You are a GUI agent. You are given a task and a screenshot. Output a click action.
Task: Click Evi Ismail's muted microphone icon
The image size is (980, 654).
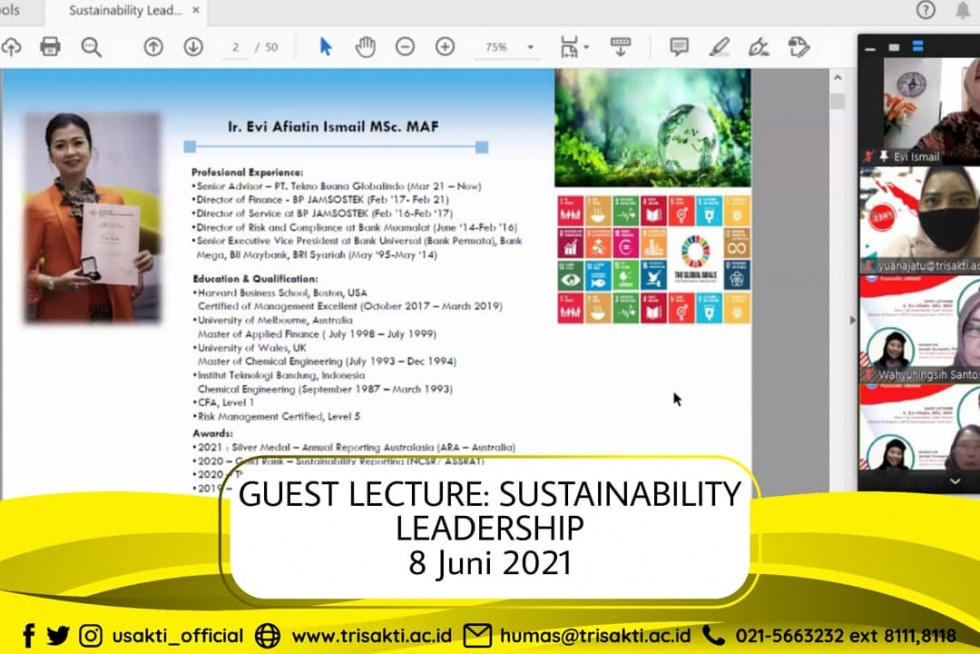[x=869, y=156]
